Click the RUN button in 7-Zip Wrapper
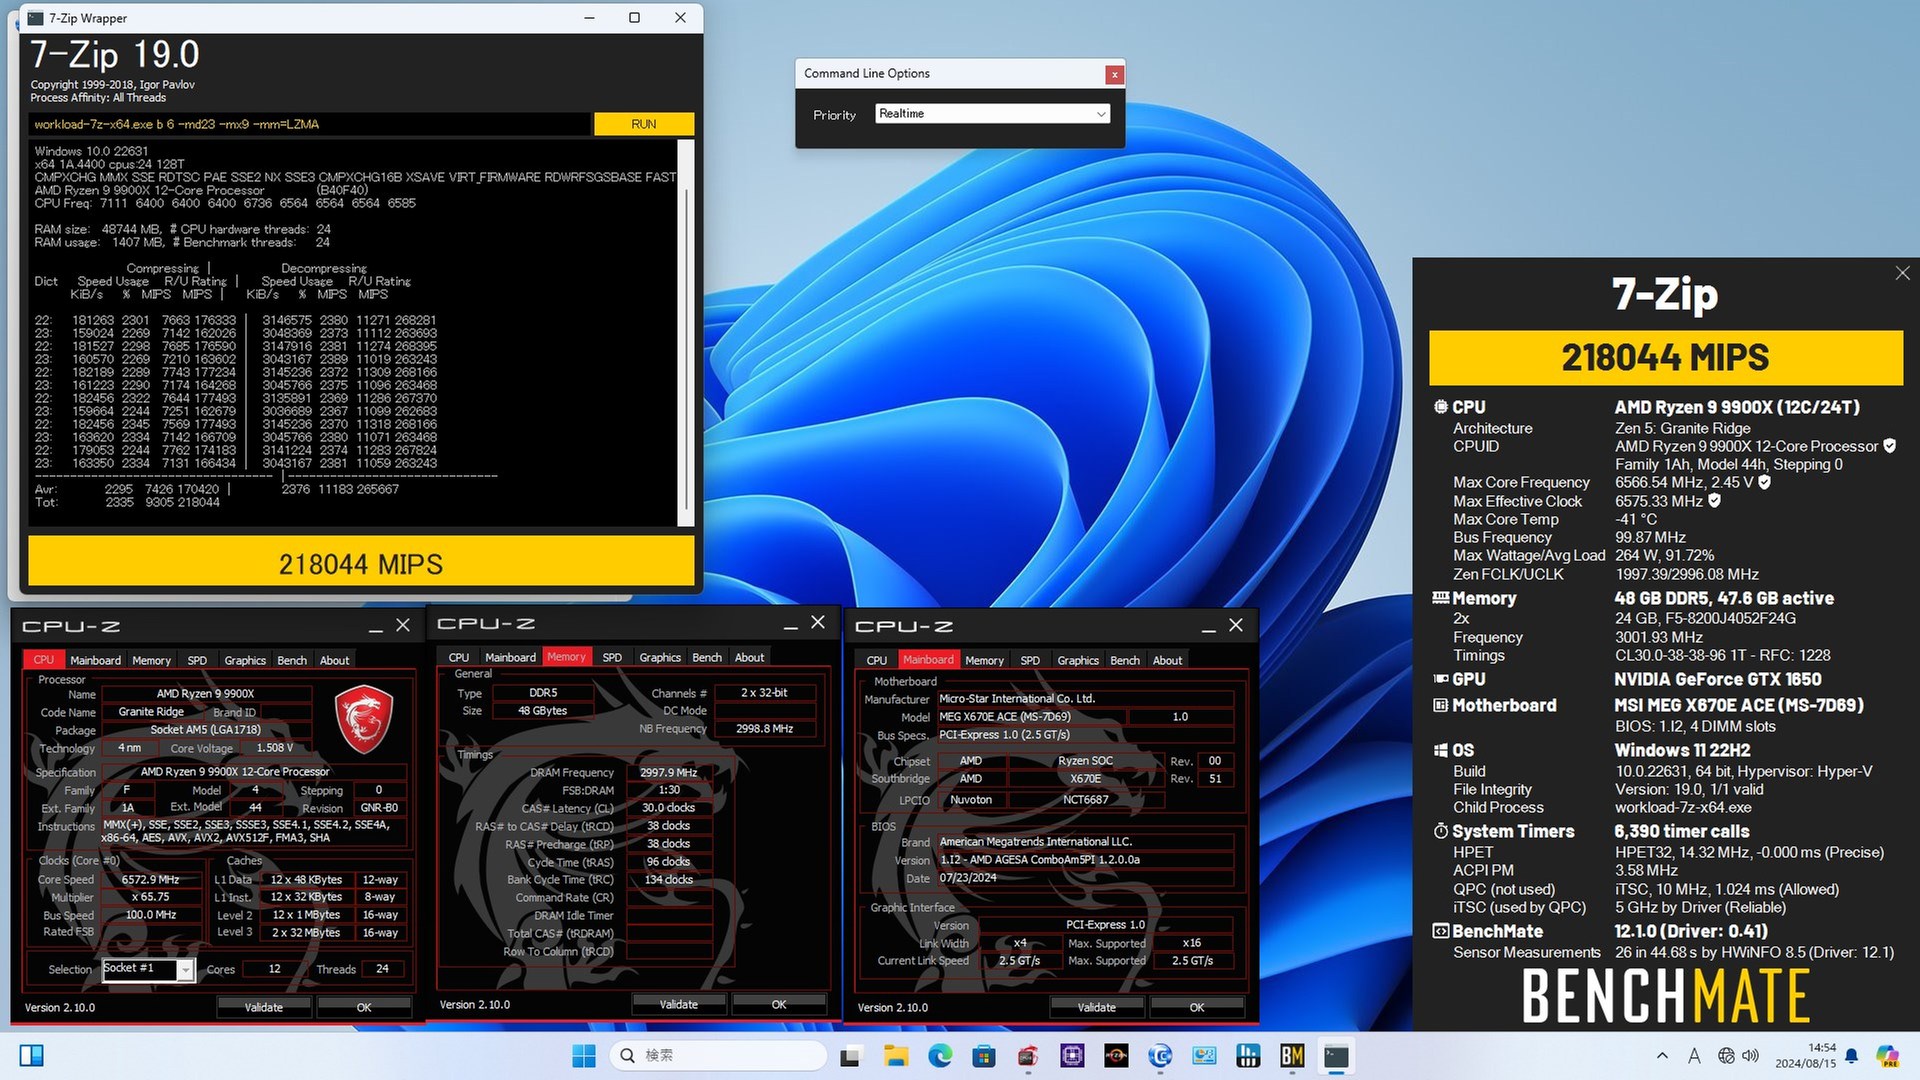The width and height of the screenshot is (1920, 1080). [x=643, y=124]
